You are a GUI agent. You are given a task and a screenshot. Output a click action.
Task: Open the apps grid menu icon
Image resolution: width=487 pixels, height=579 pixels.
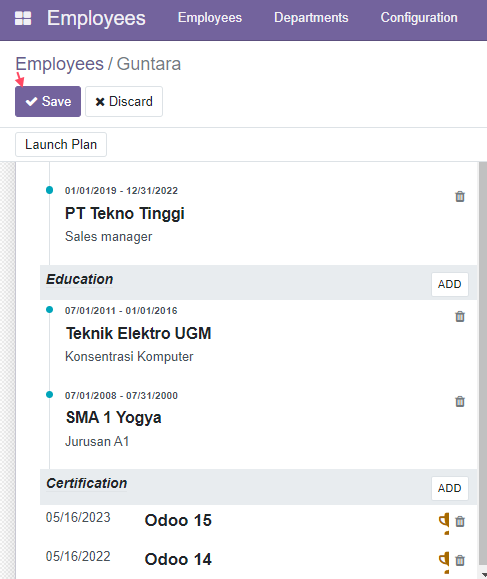[x=23, y=18]
